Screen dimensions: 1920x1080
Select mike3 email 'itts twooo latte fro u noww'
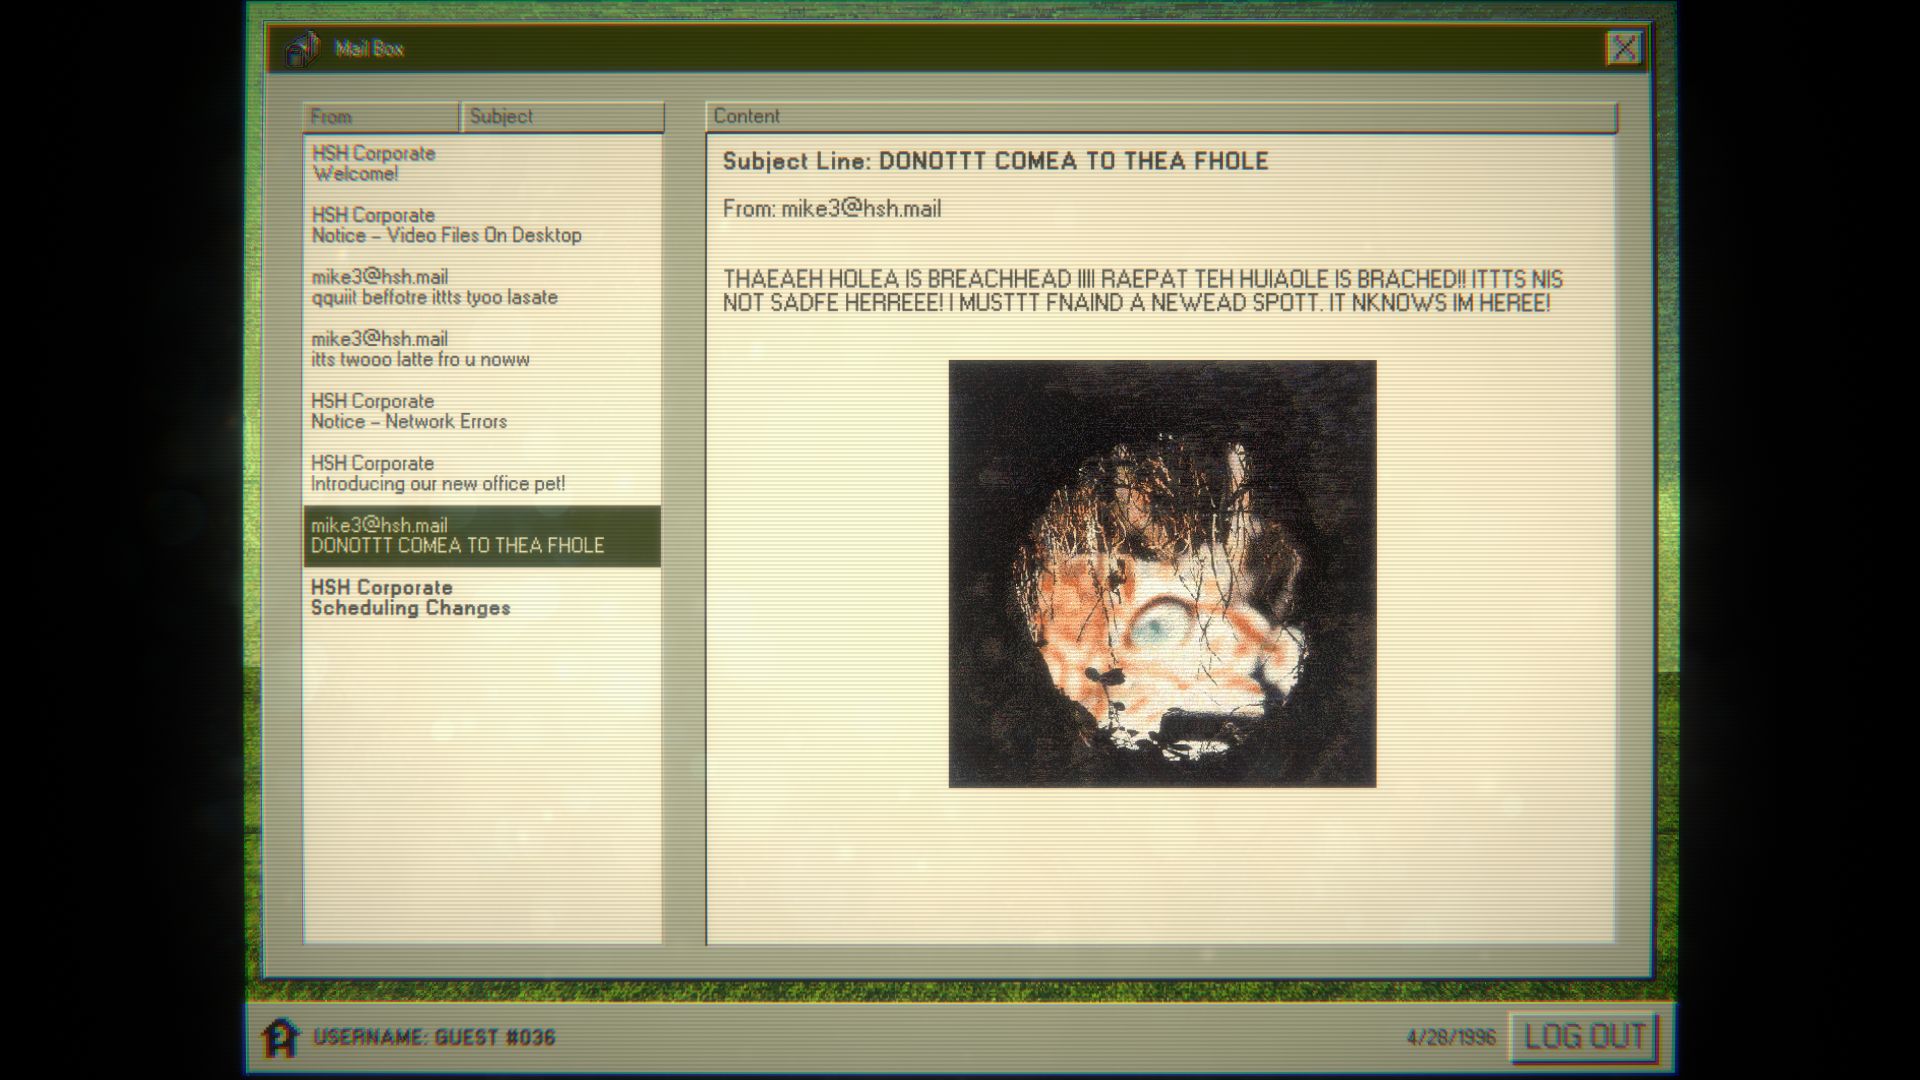pos(482,349)
